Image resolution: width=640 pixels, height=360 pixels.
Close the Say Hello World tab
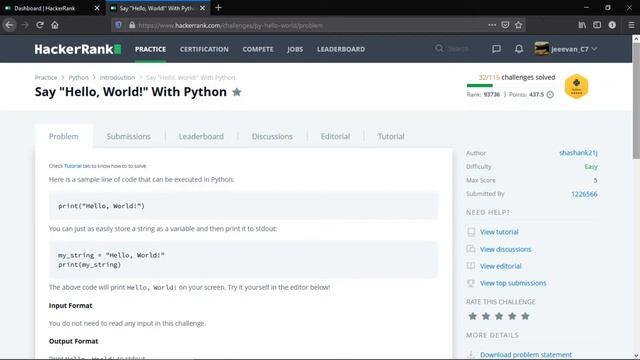[x=202, y=8]
